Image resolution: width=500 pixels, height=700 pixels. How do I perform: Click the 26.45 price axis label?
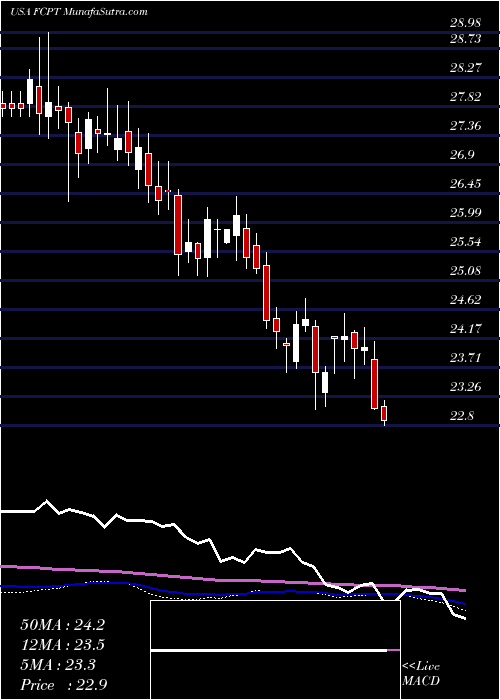coord(465,184)
